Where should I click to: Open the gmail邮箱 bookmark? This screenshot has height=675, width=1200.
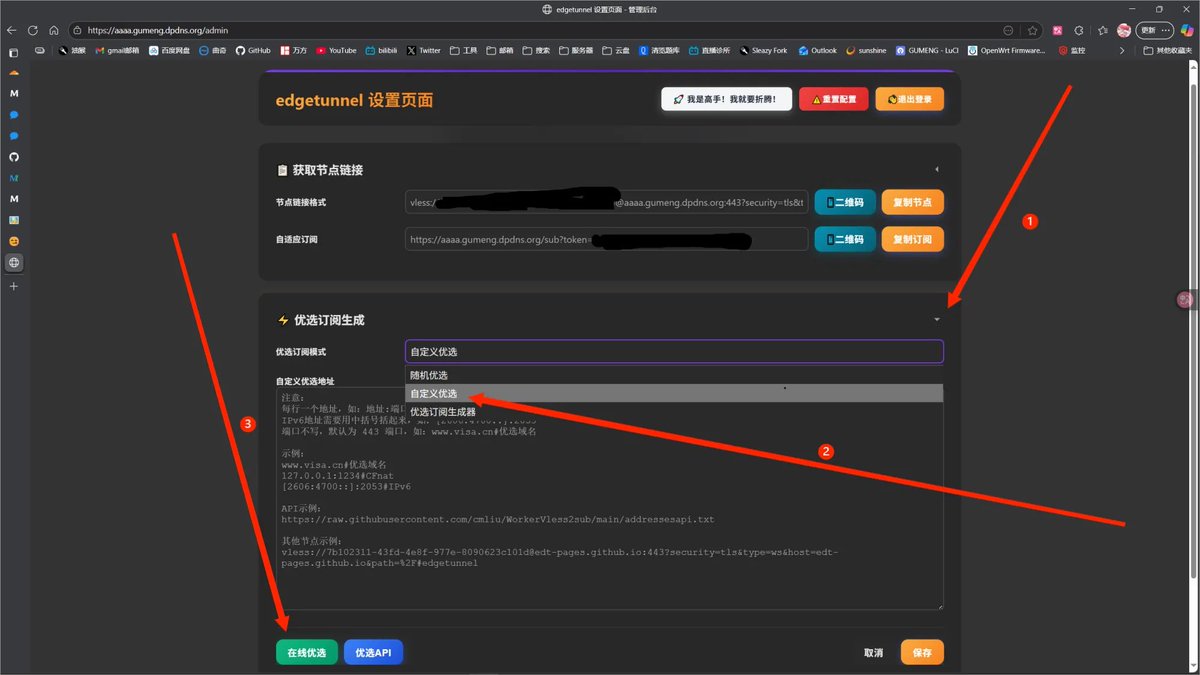(118, 50)
